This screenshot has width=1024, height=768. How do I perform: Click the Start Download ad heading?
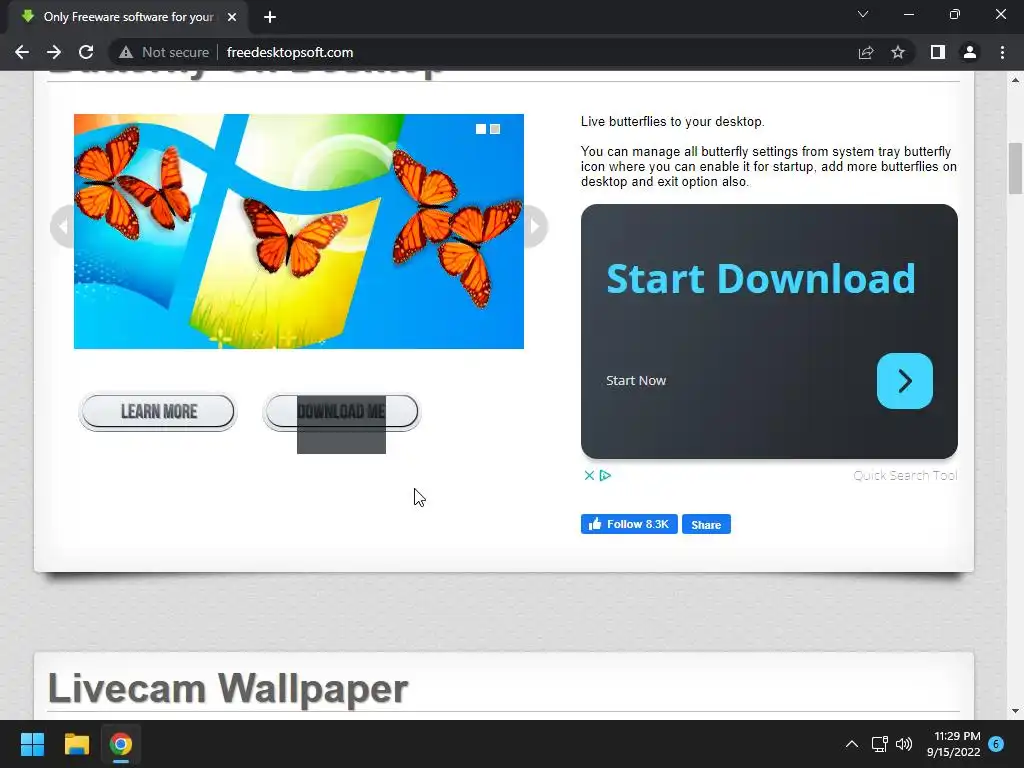point(761,279)
